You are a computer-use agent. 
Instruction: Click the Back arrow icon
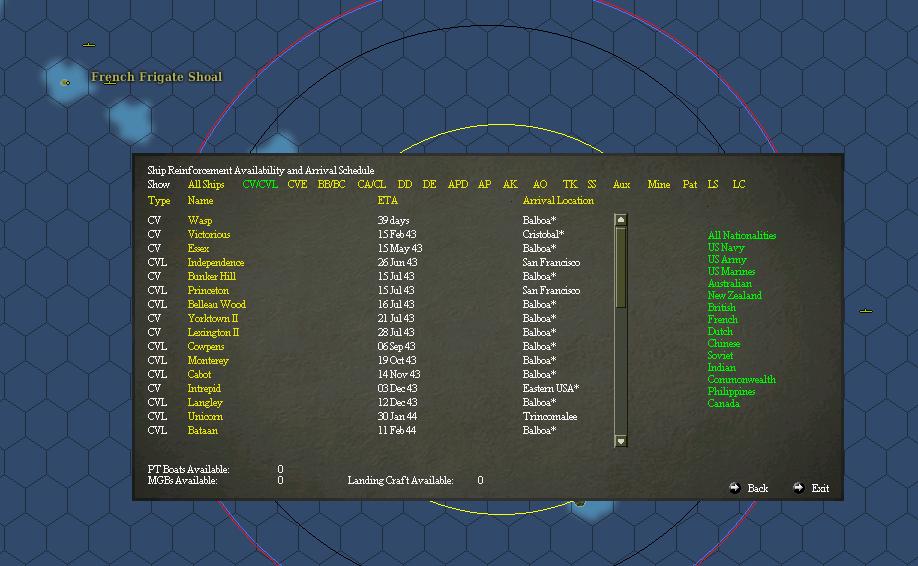[735, 488]
